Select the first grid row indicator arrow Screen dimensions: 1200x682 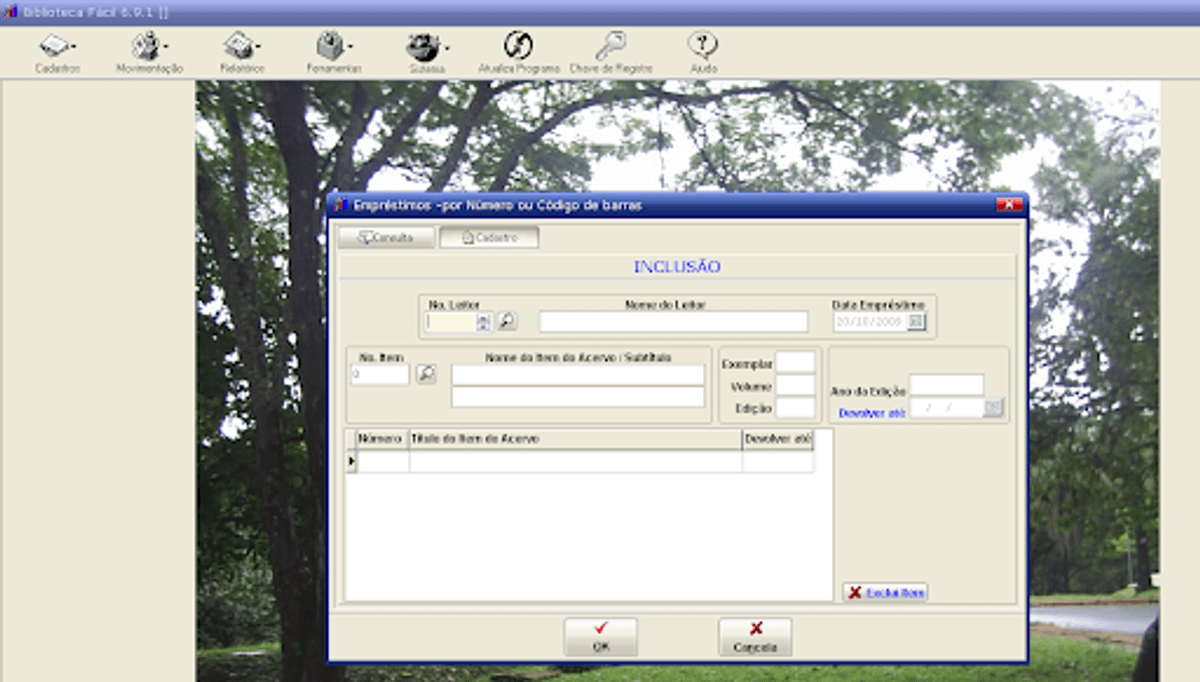[x=351, y=461]
